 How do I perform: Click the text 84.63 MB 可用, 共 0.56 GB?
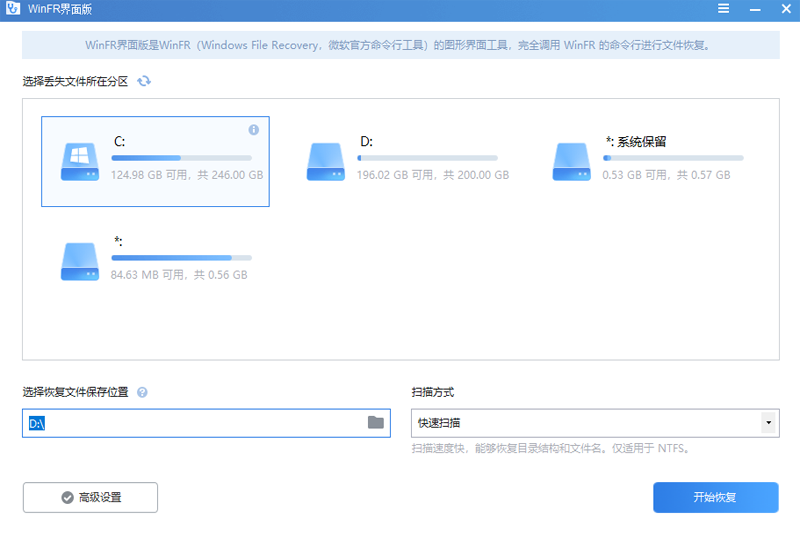tap(179, 275)
